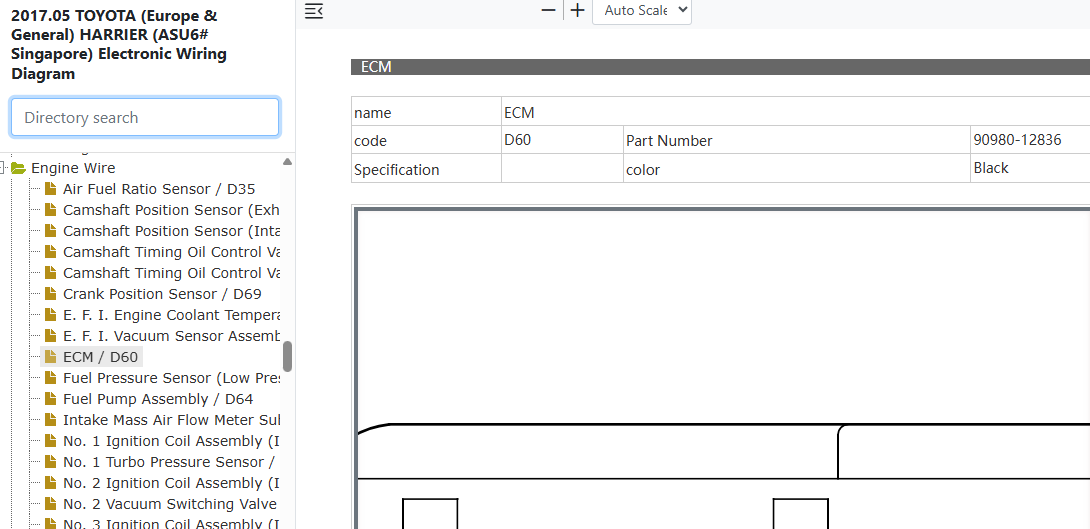This screenshot has height=529, width=1090.
Task: Click document icon beside E. F. I. Vacuum Sensor
Action: (x=50, y=335)
